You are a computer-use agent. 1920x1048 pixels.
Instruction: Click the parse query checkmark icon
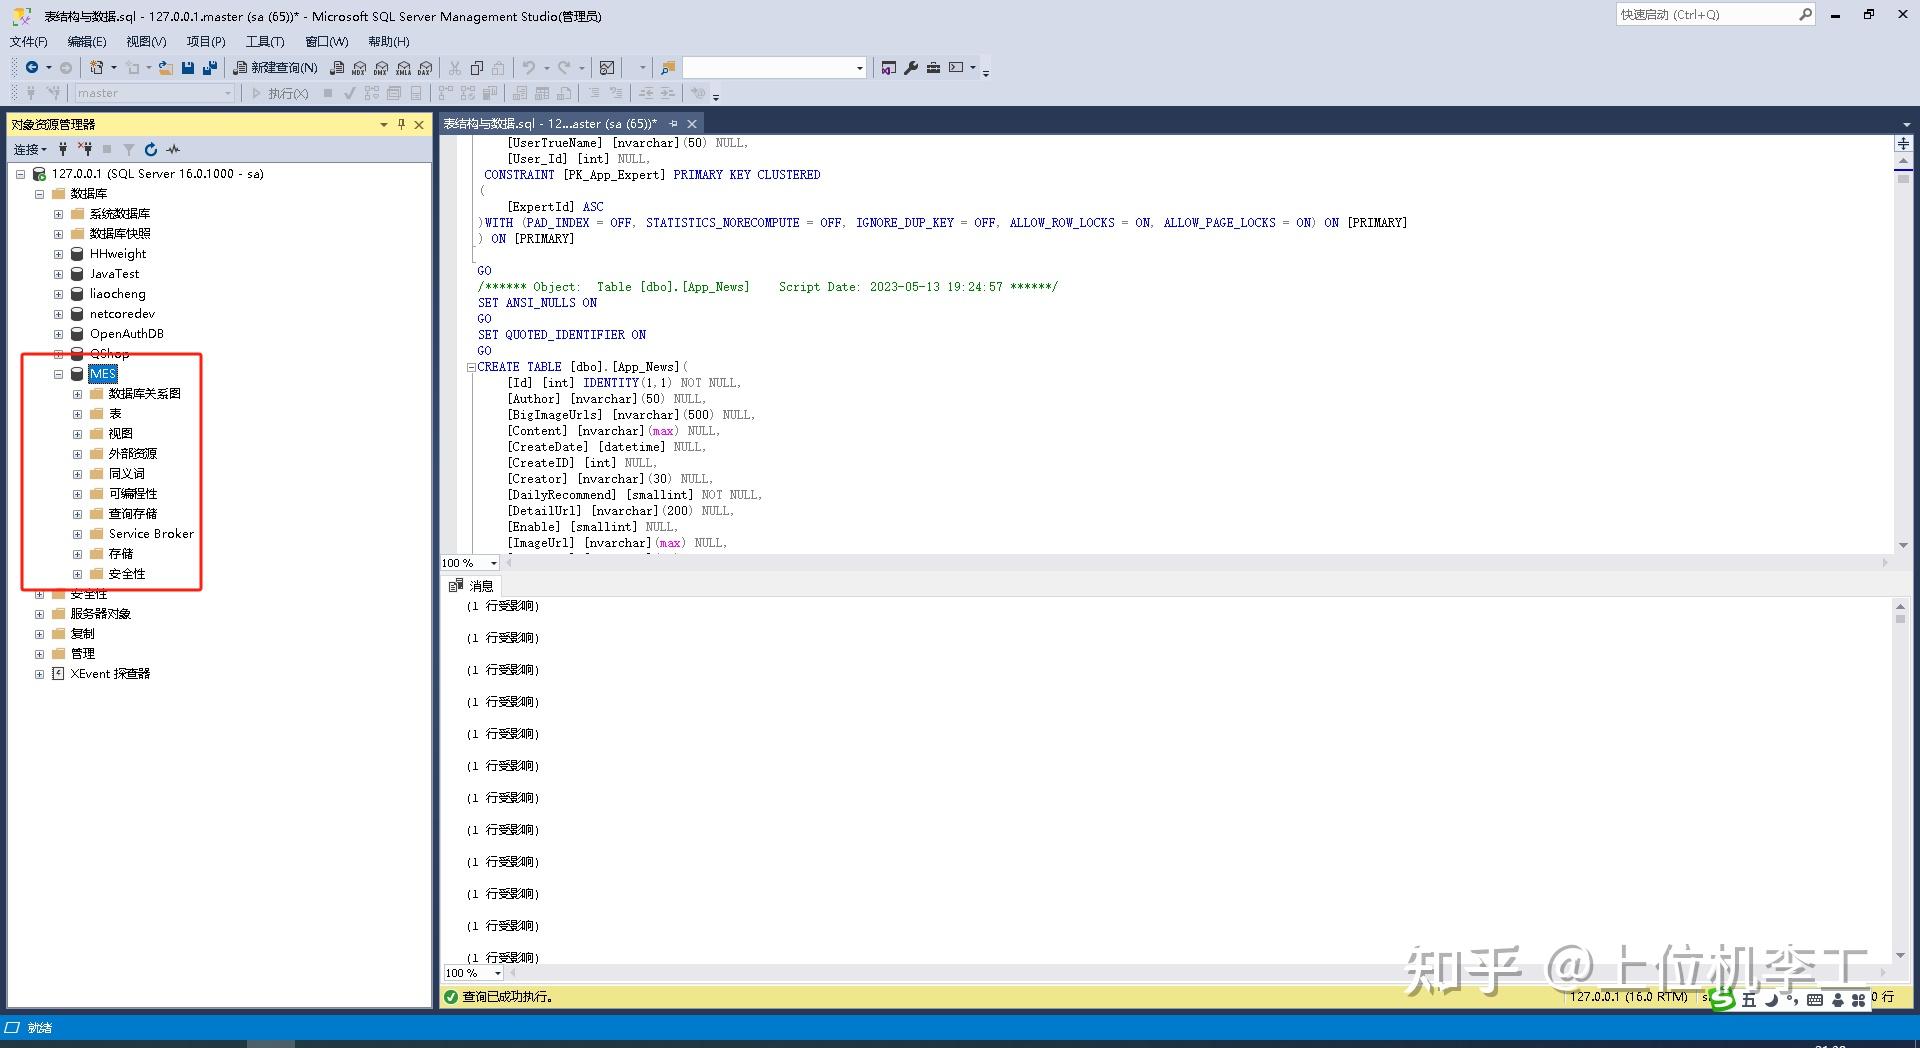point(349,93)
